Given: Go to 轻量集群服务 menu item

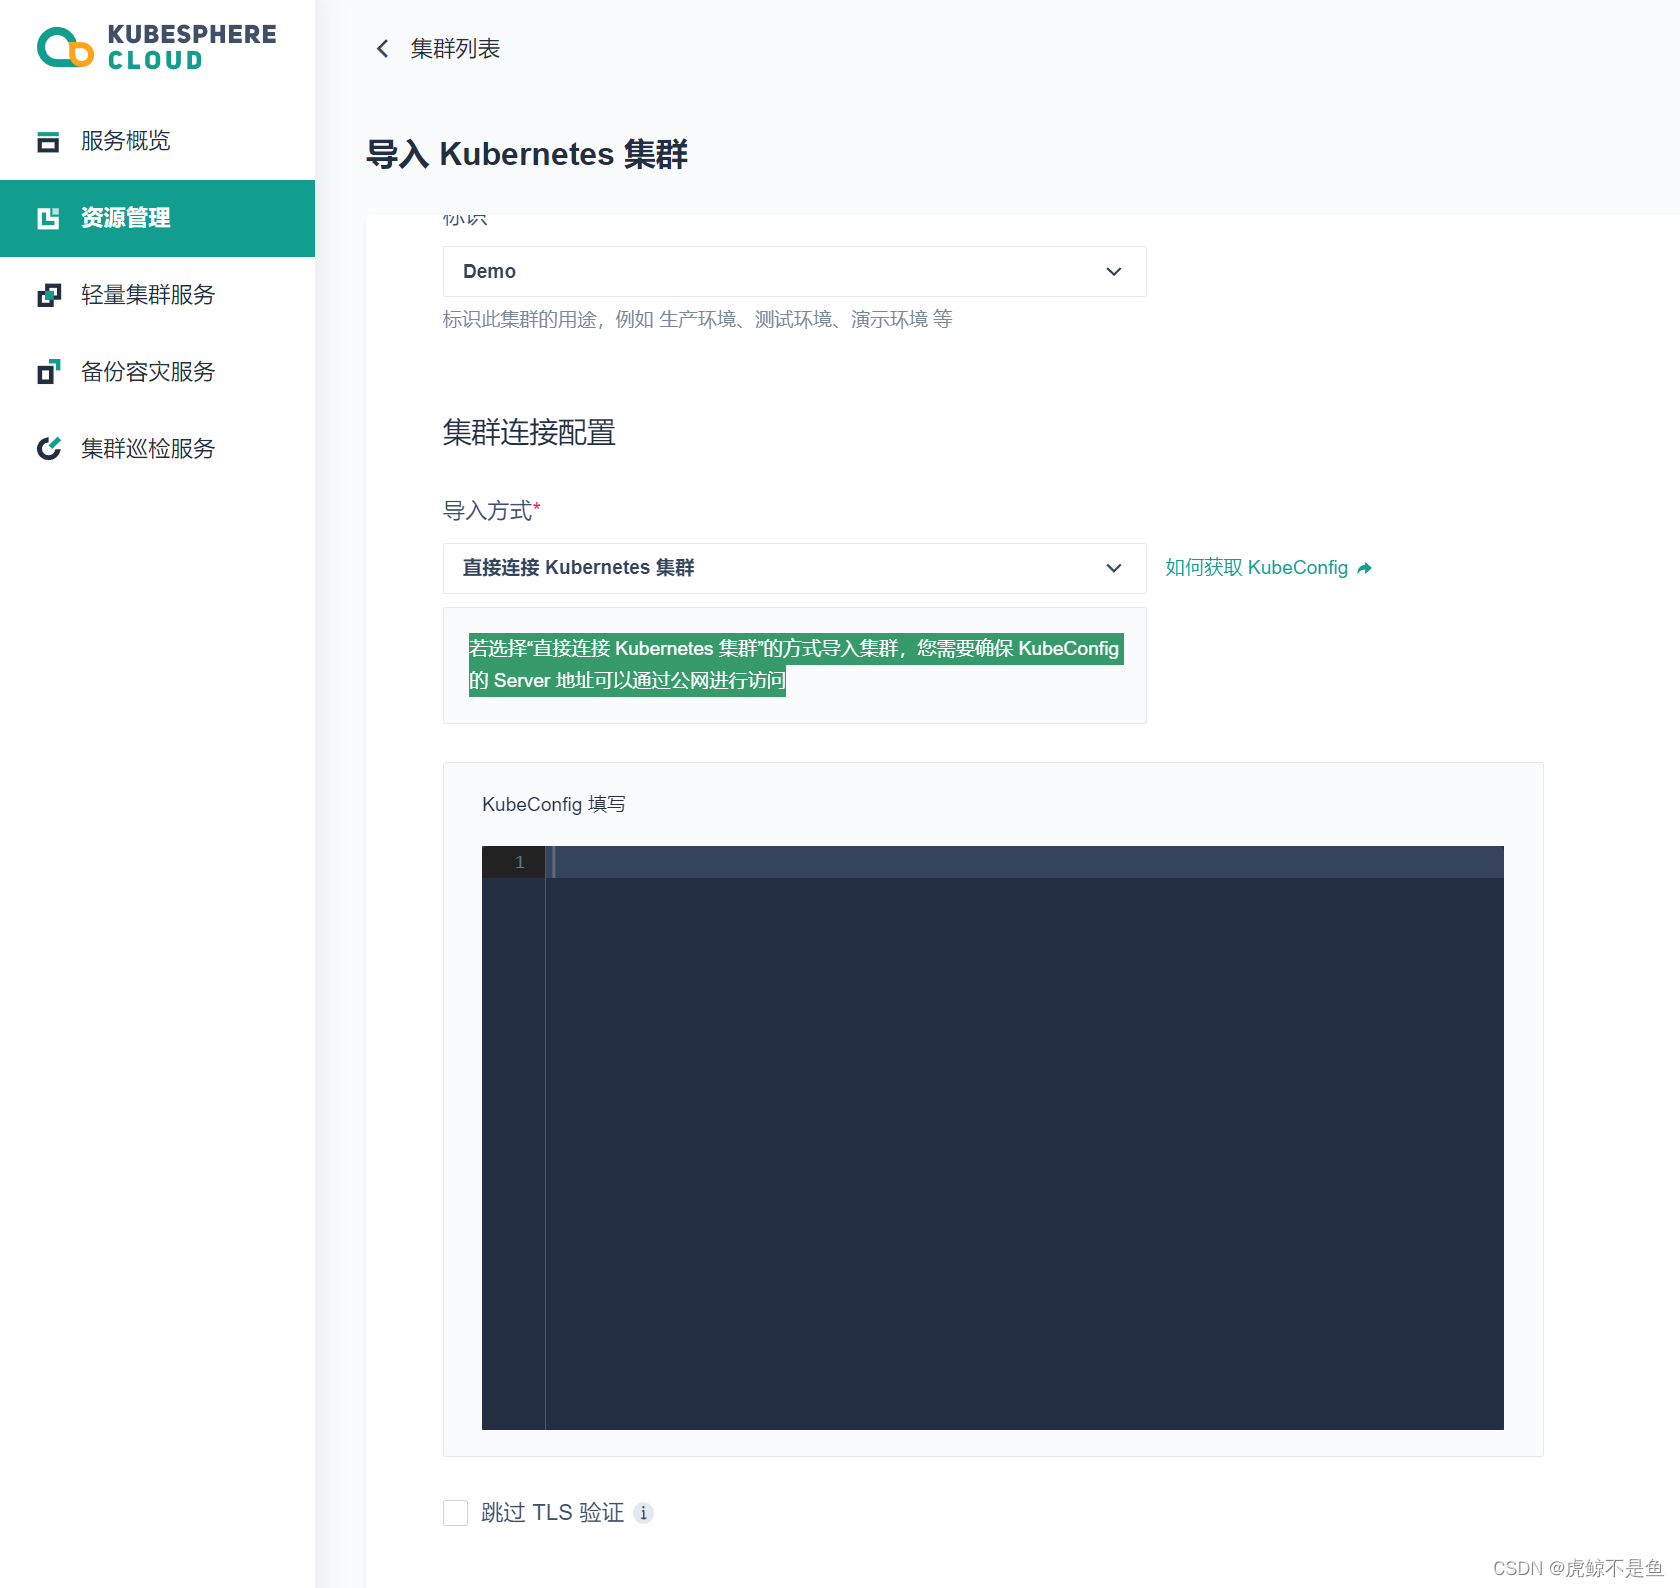Looking at the screenshot, I should tap(157, 295).
